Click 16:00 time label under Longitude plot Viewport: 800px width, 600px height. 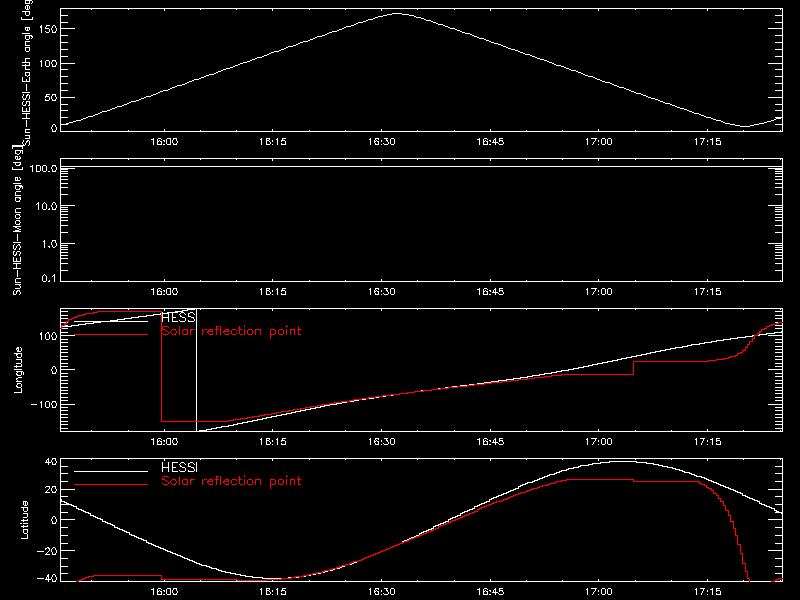point(164,442)
